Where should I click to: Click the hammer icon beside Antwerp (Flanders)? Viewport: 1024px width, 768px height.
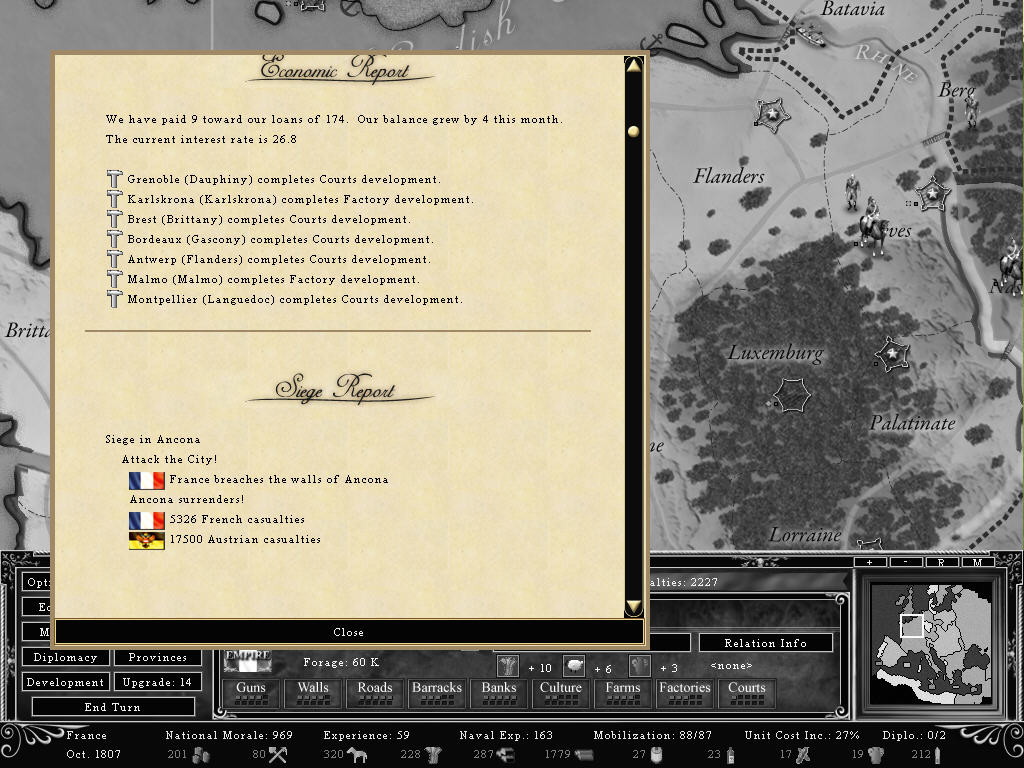point(114,259)
